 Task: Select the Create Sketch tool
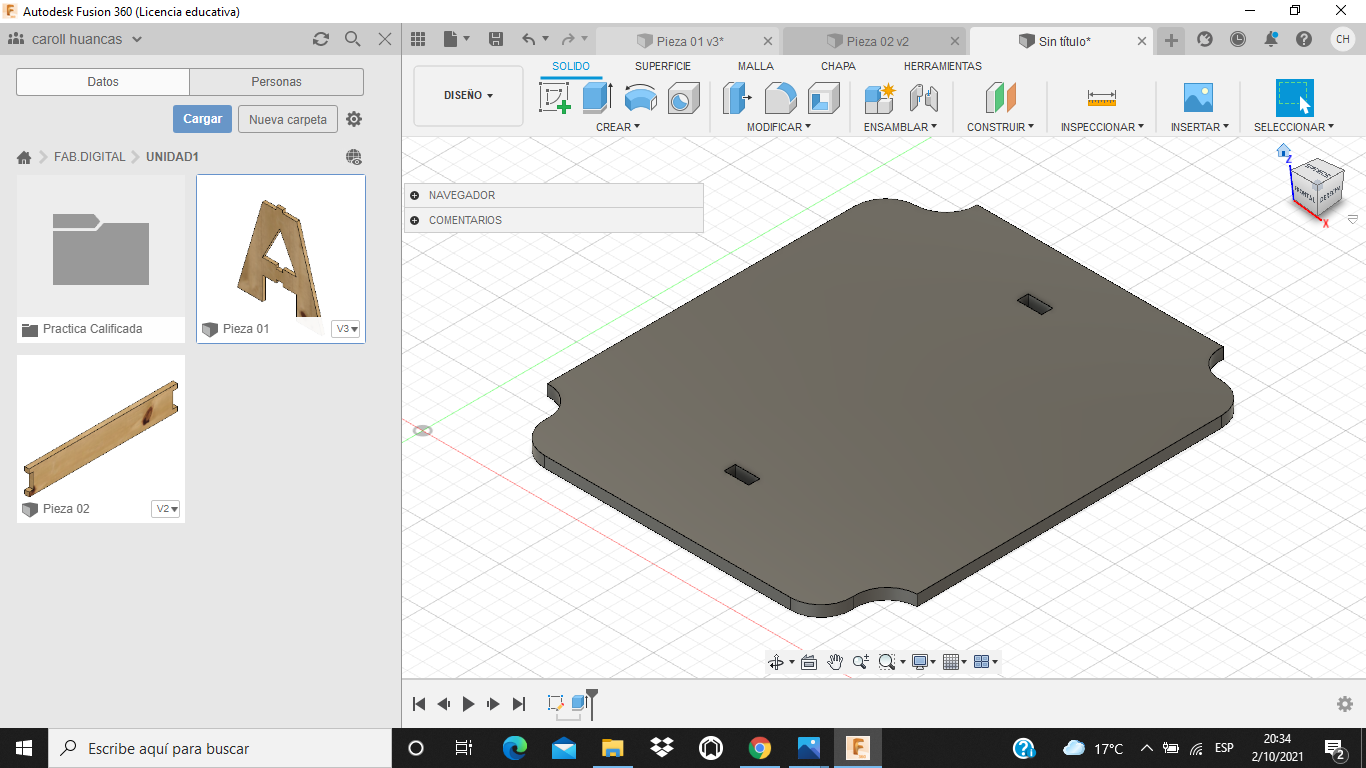point(555,98)
